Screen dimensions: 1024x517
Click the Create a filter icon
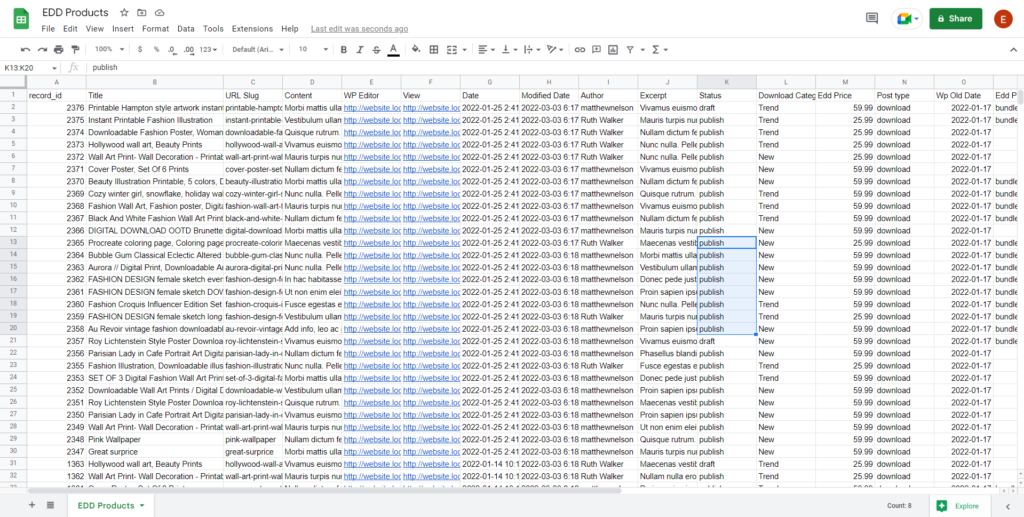(630, 50)
